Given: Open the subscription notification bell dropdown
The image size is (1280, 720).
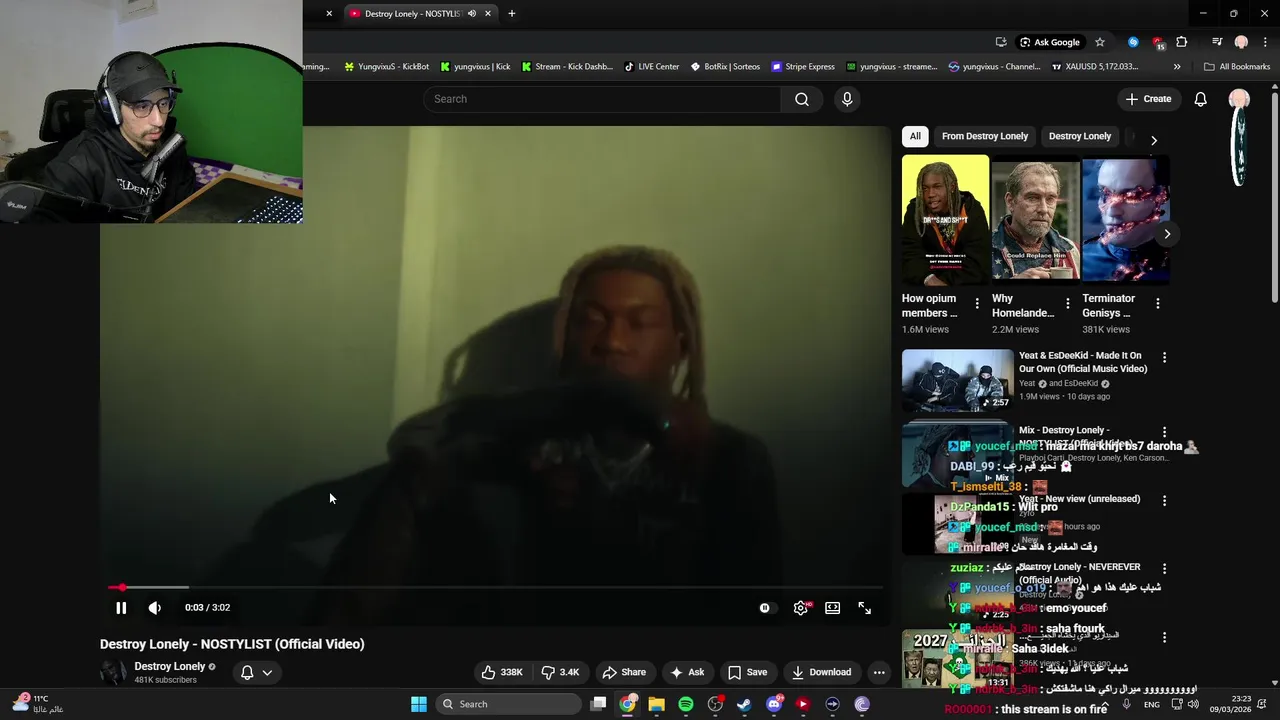Looking at the screenshot, I should coord(256,672).
